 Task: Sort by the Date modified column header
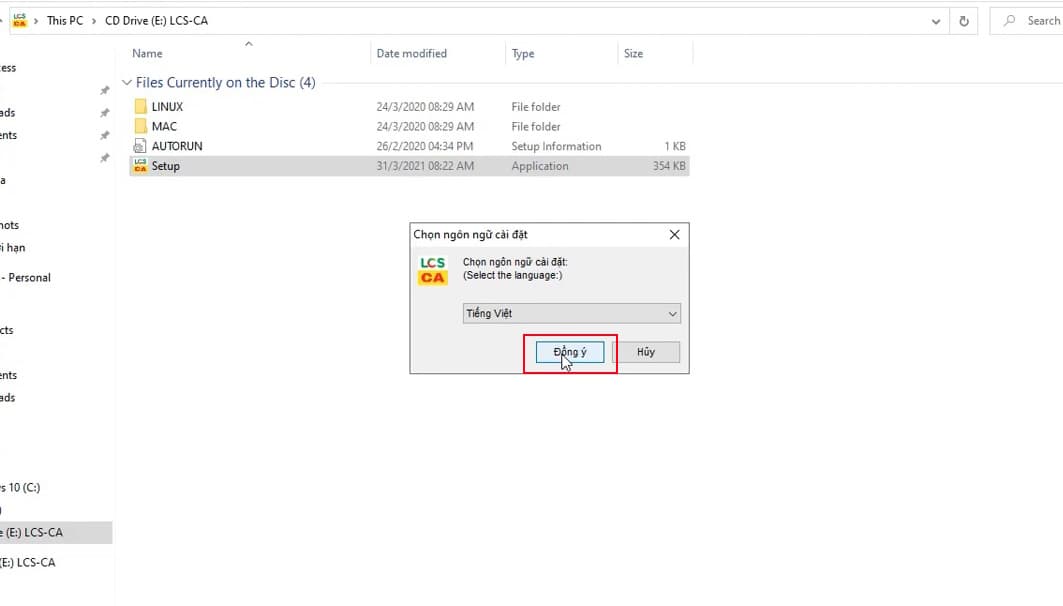(x=411, y=54)
